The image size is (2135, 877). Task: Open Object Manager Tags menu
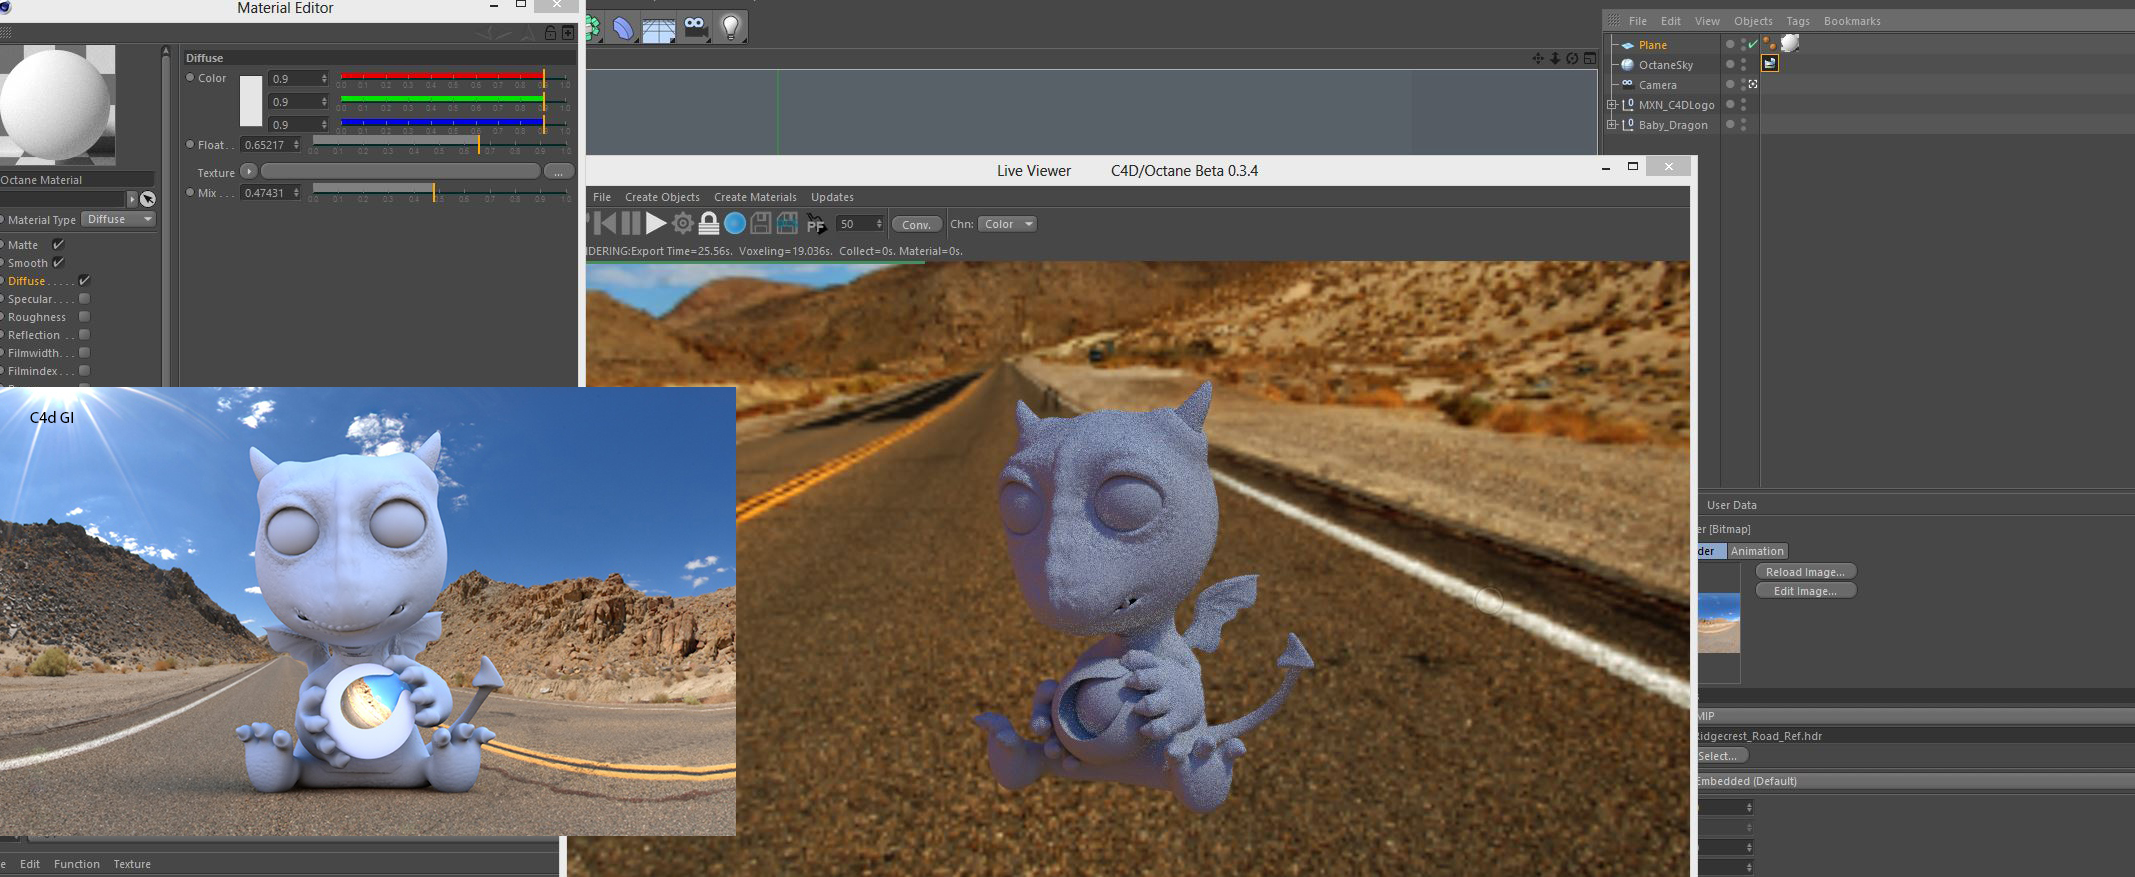(1798, 21)
